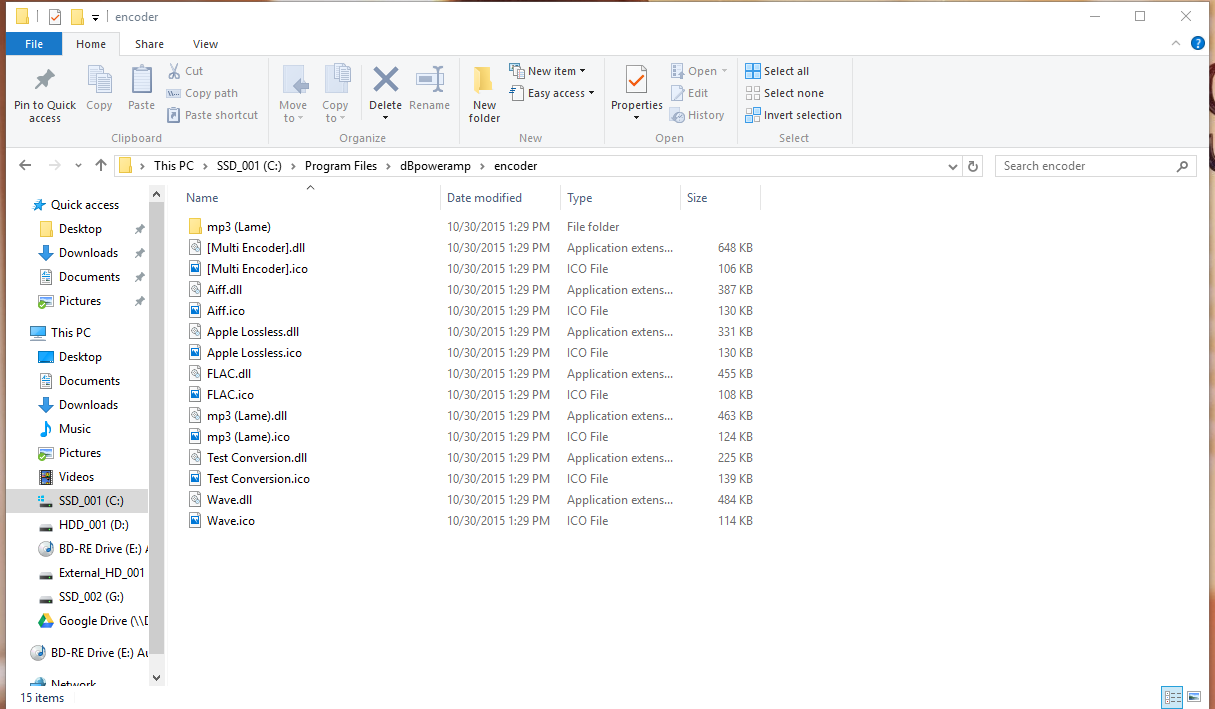Open address bar history dropdown arrow

(x=953, y=166)
